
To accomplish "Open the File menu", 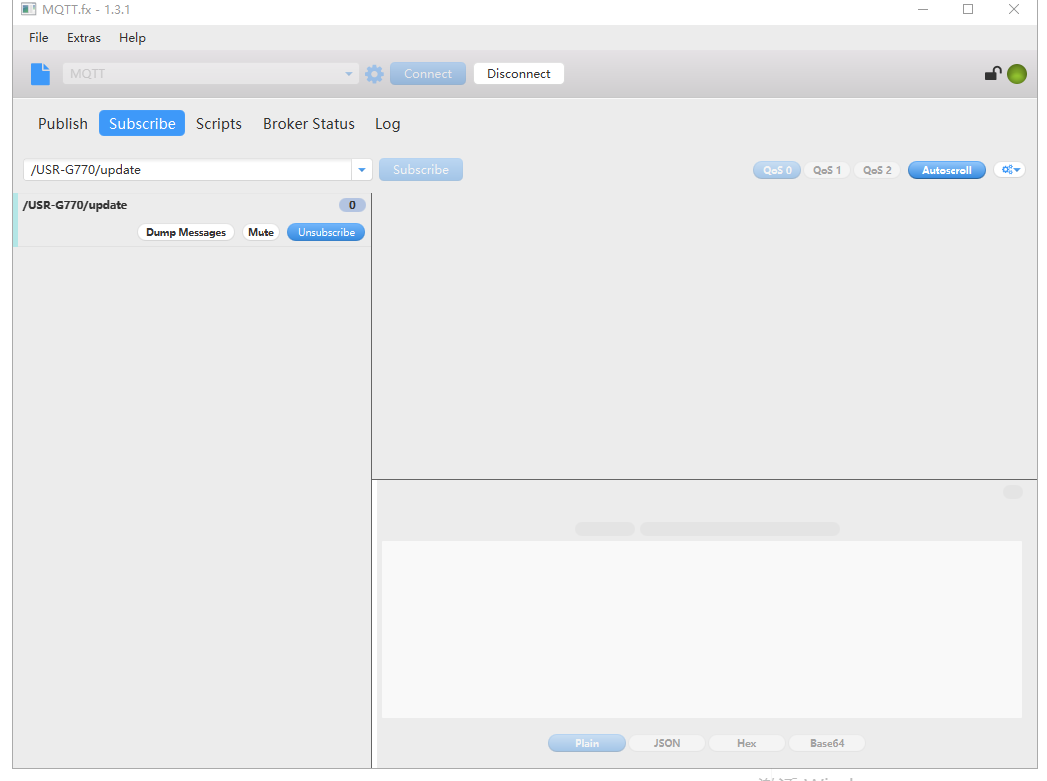I will tap(39, 38).
